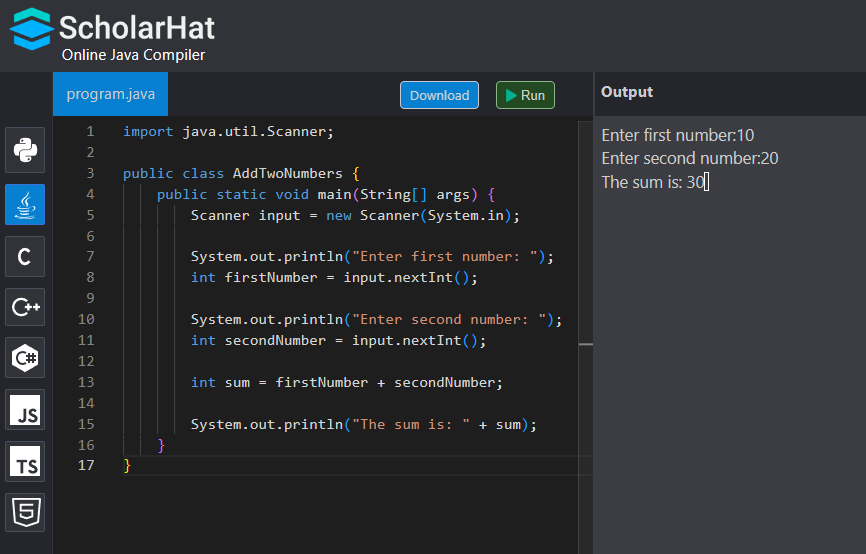Open the HTML5 editor icon

(25, 512)
